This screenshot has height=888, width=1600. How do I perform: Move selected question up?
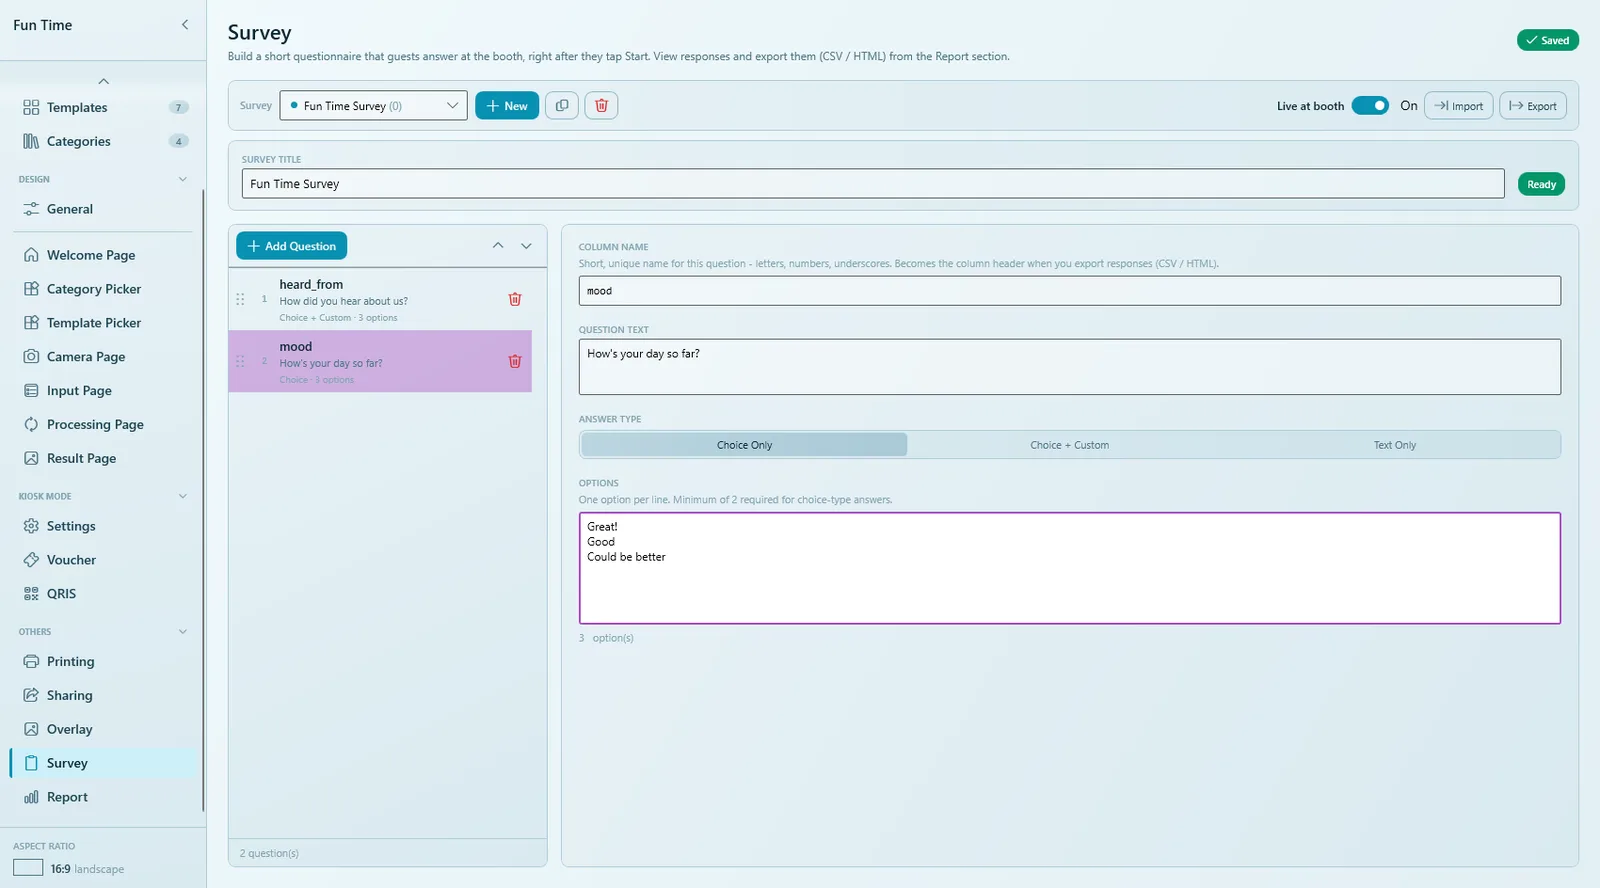(498, 246)
